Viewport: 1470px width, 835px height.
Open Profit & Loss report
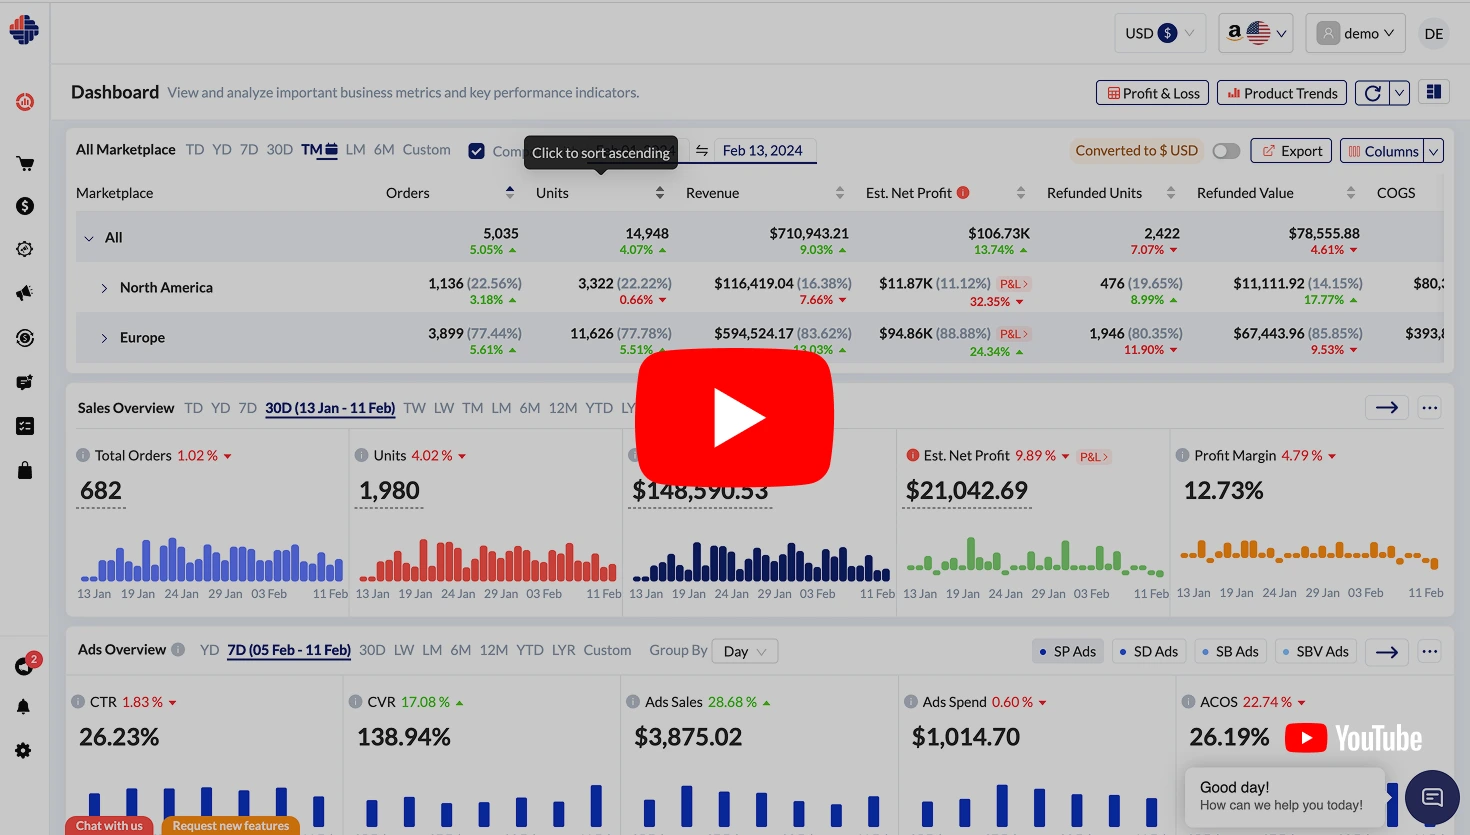(x=1153, y=93)
